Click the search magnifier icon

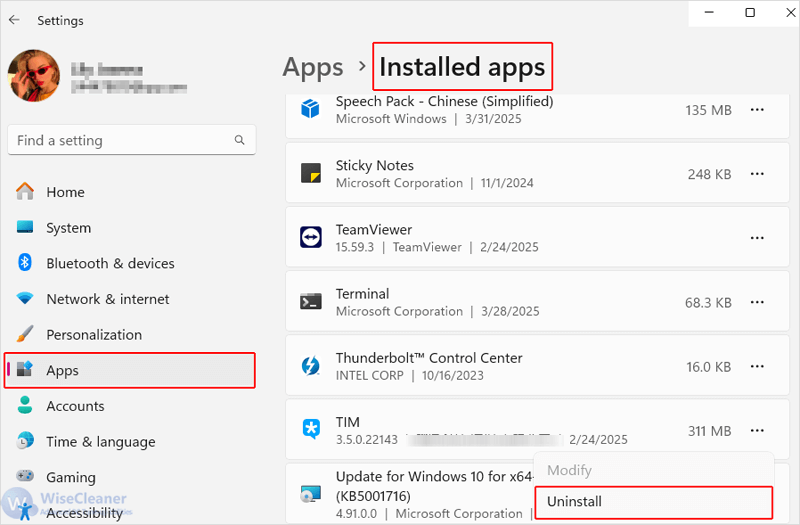click(x=239, y=140)
